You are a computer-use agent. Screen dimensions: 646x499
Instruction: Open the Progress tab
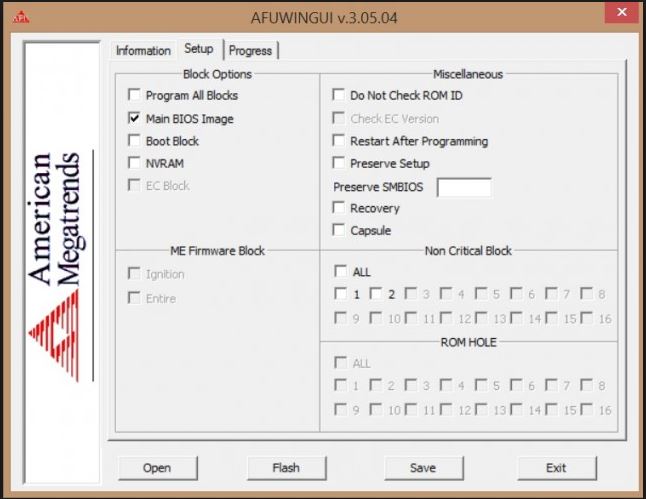250,51
